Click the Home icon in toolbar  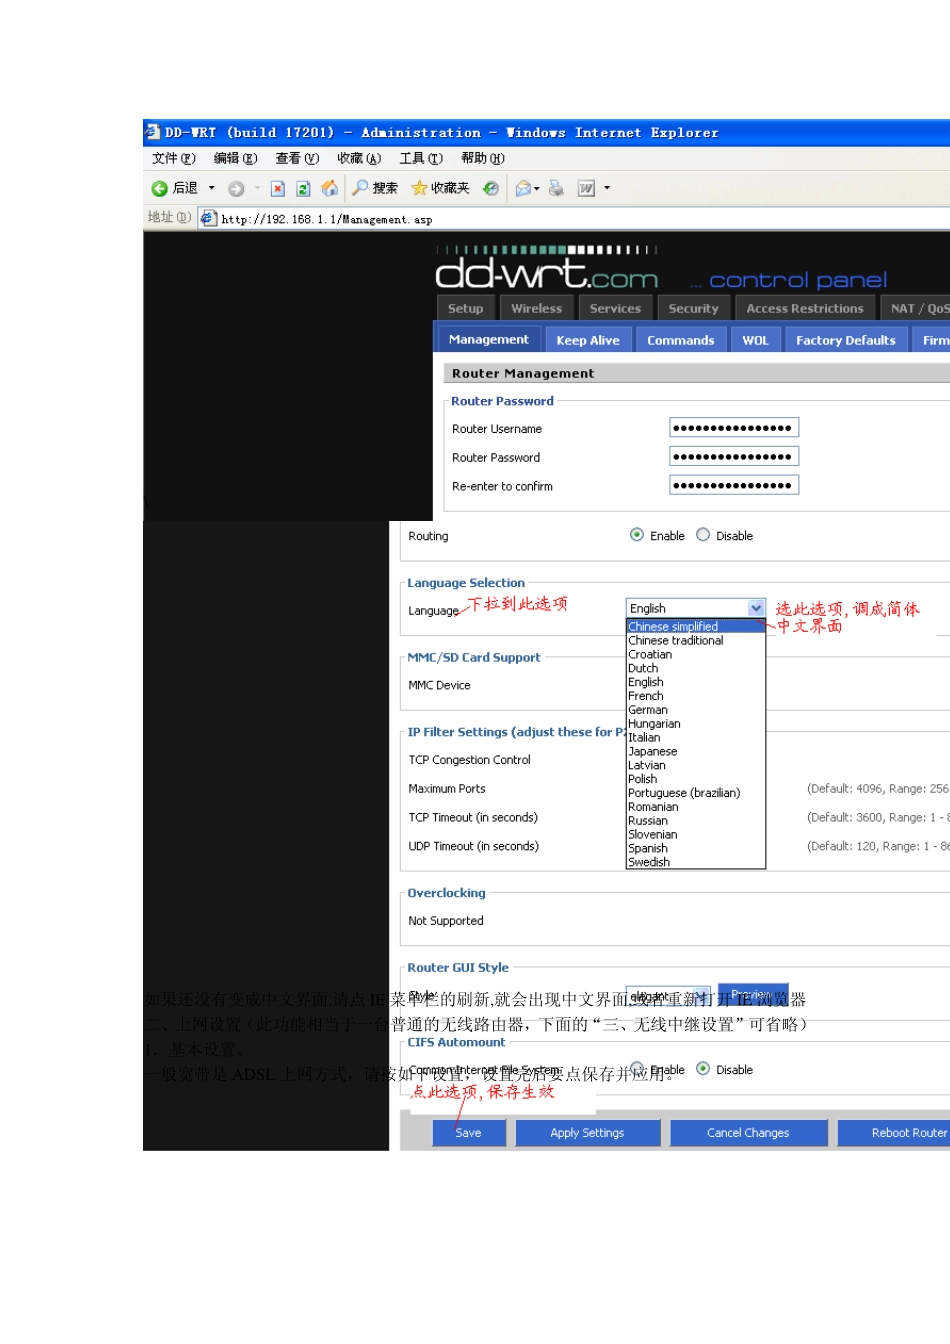point(329,188)
